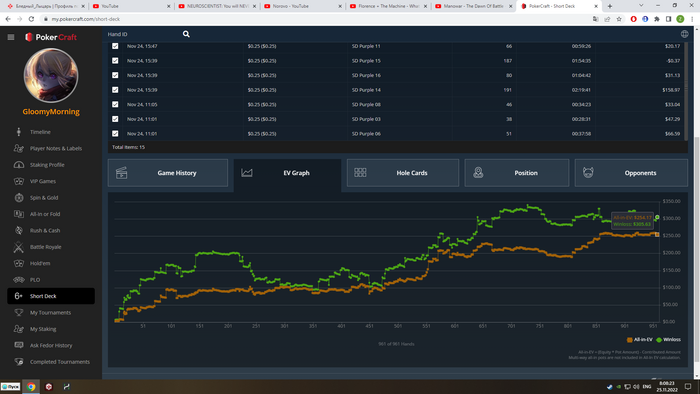
Task: Click the ENG language indicator in tray
Action: [x=646, y=387]
